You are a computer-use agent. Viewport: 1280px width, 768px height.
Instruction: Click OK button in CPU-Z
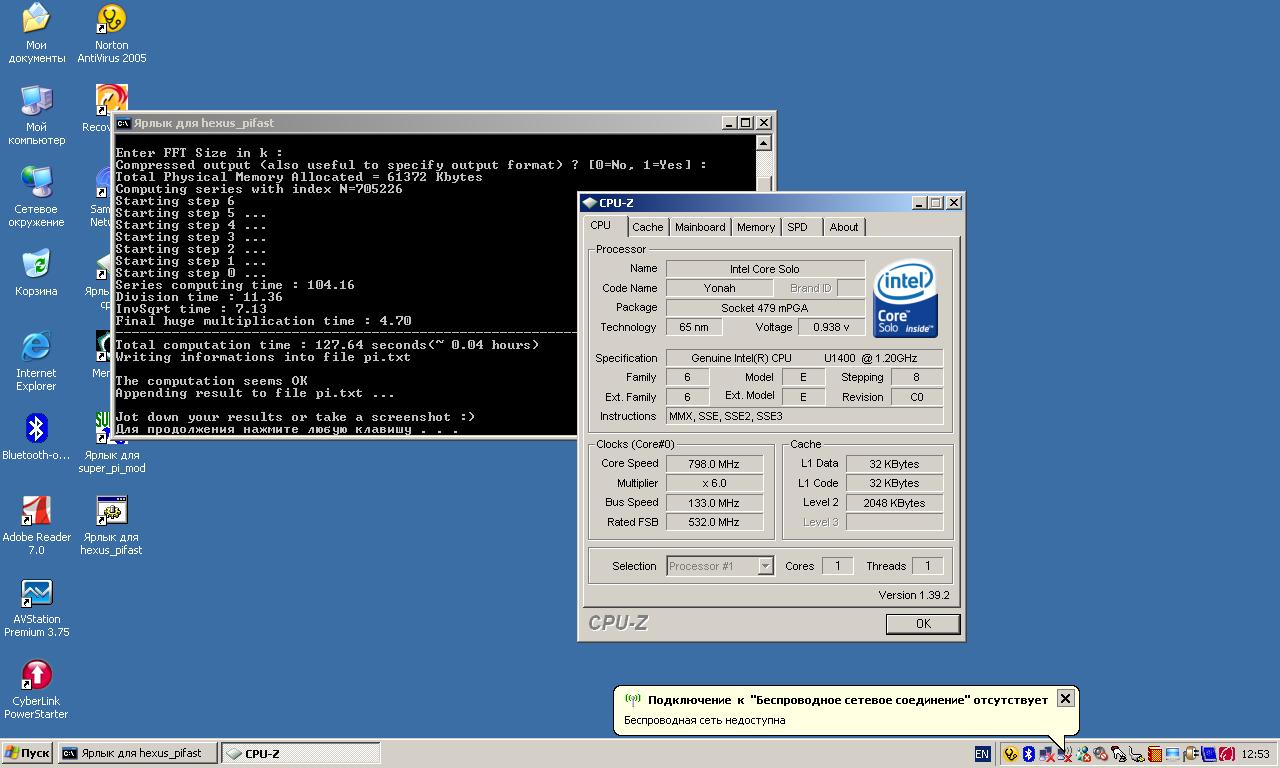click(923, 623)
